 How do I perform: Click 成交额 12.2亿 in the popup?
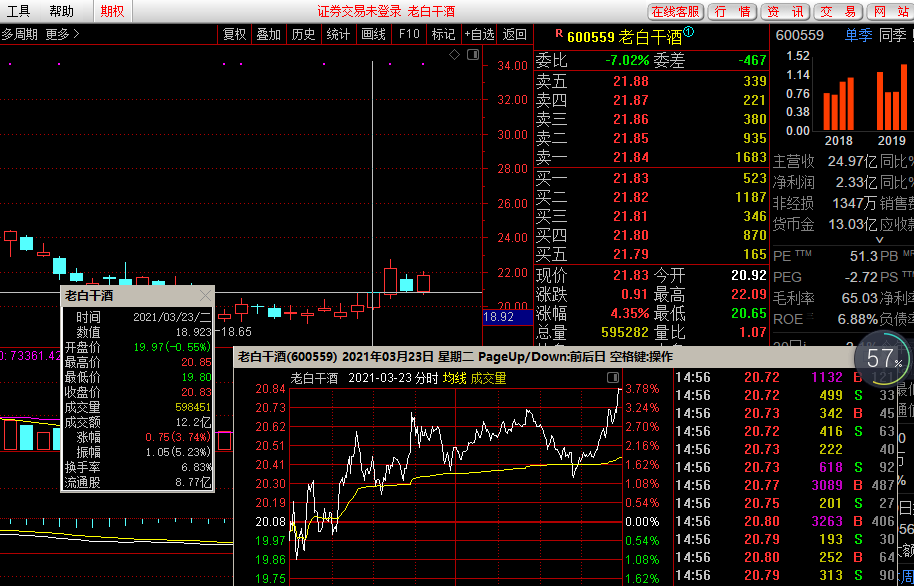click(x=194, y=422)
